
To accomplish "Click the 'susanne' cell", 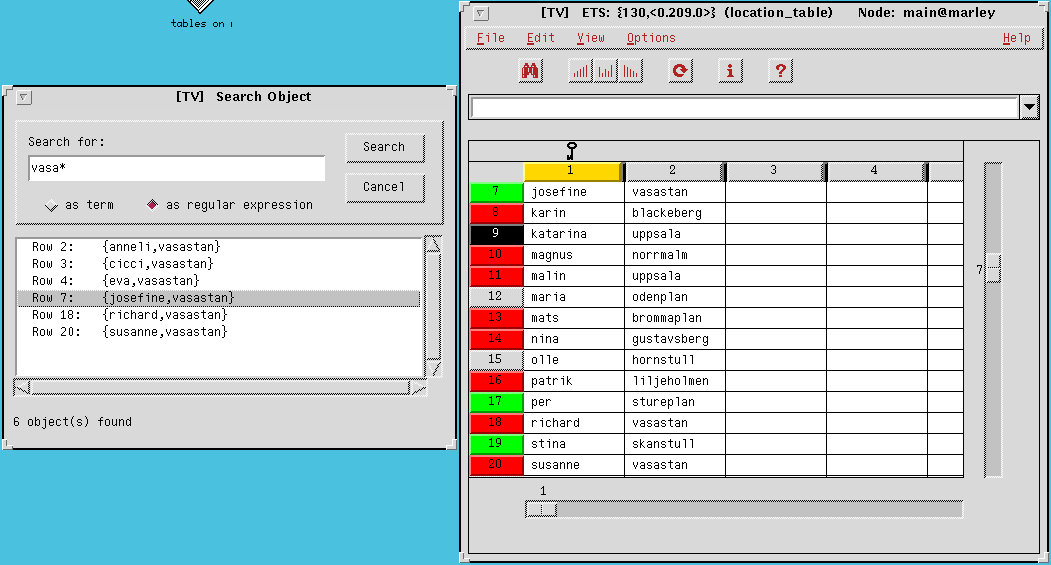I will (x=574, y=465).
